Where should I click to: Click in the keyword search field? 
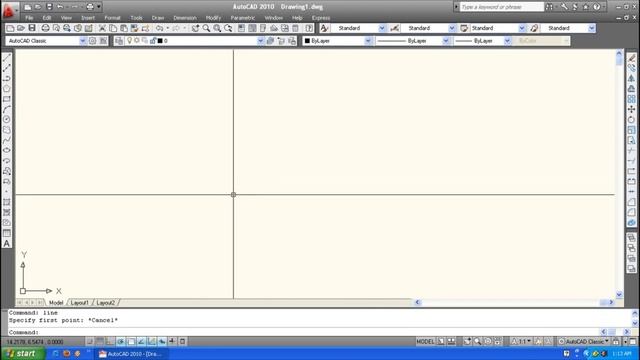pos(502,7)
